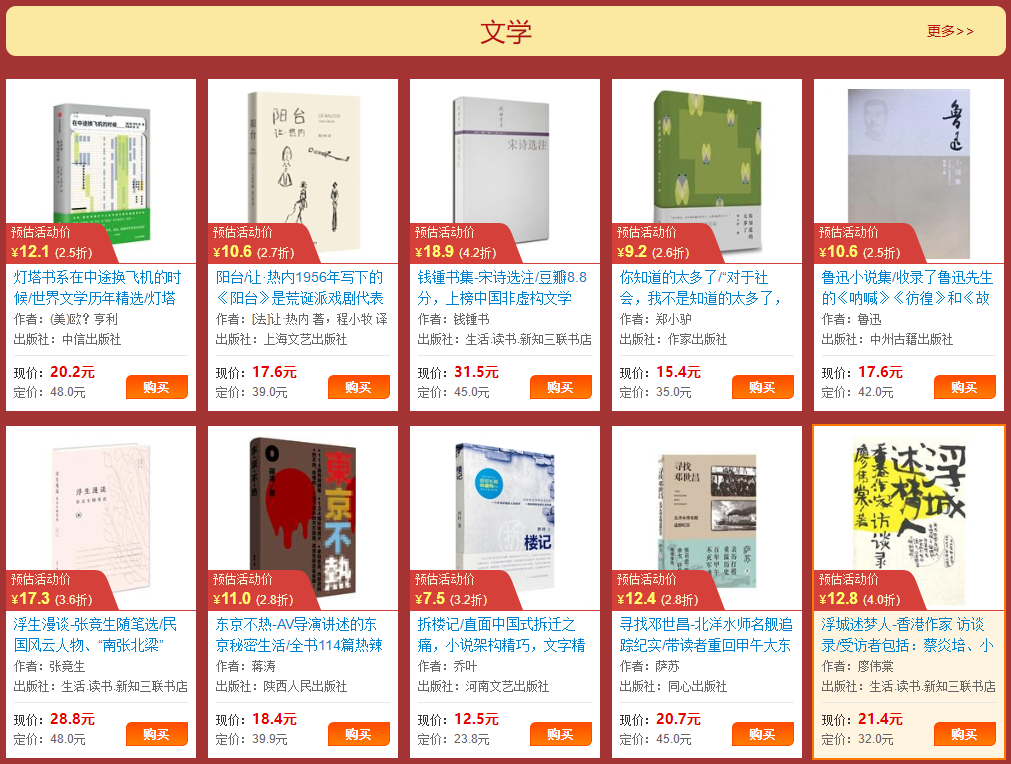The width and height of the screenshot is (1011, 764).
Task: Buy the 20.2元 灯塔书系 book
Action: 157,387
